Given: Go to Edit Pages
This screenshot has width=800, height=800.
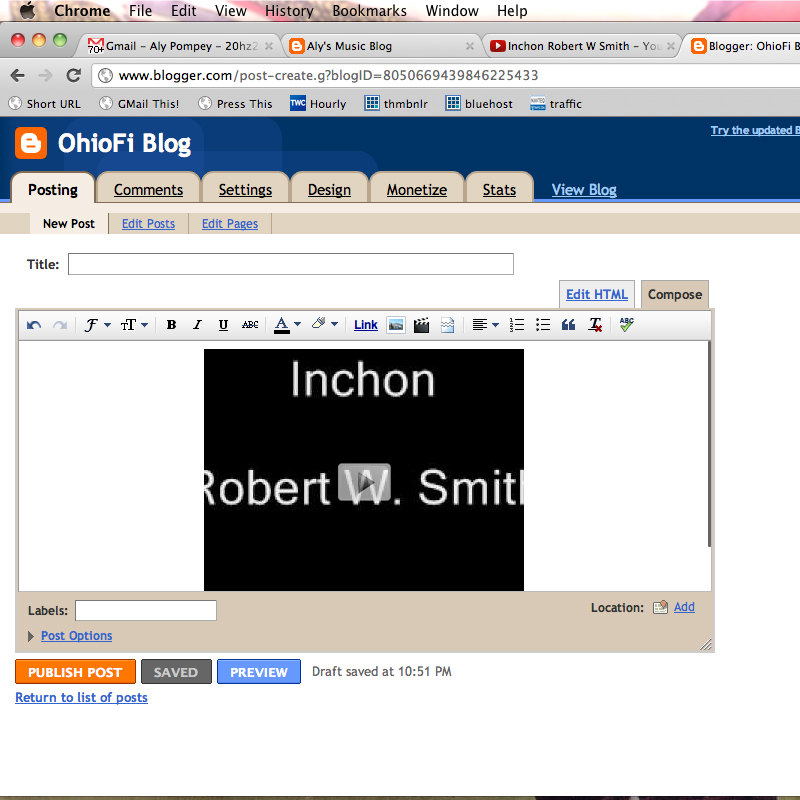Looking at the screenshot, I should [x=230, y=223].
